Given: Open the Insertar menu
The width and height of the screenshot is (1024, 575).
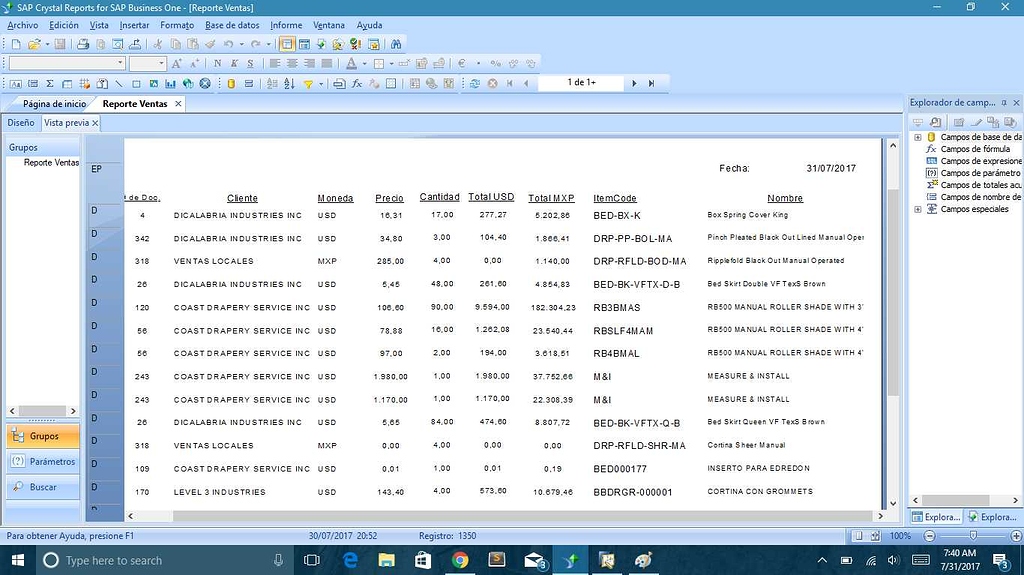Looking at the screenshot, I should pyautogui.click(x=135, y=25).
